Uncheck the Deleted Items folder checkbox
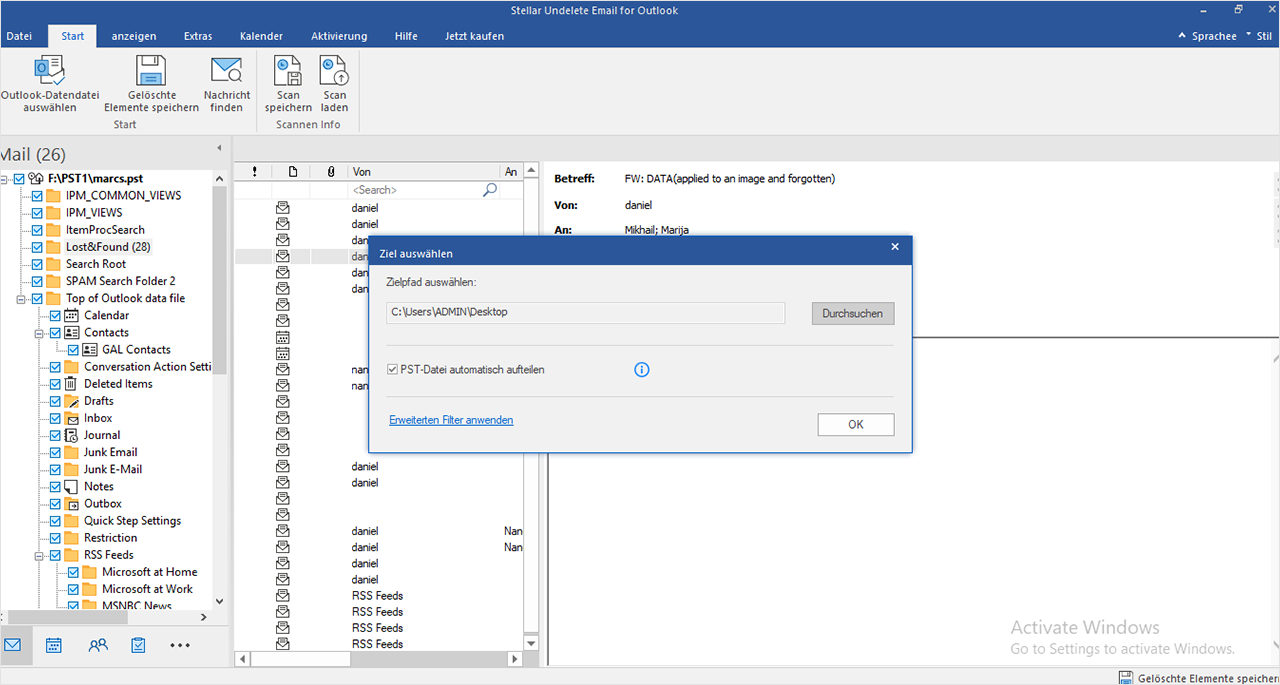 coord(55,384)
